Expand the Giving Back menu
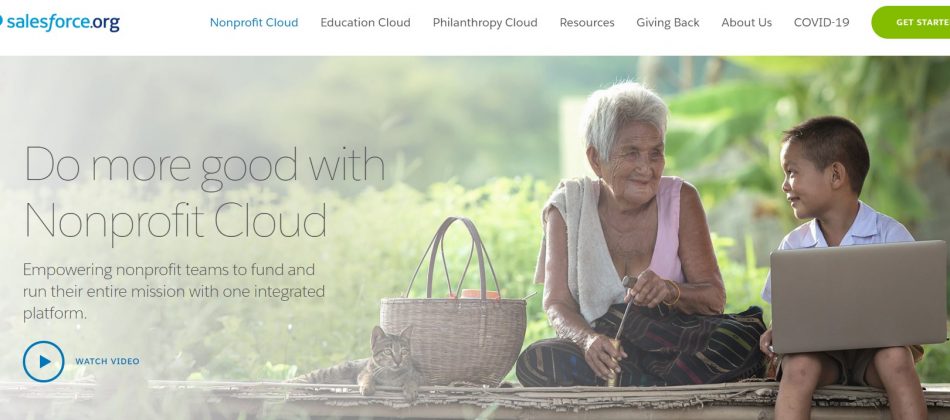 pos(668,22)
